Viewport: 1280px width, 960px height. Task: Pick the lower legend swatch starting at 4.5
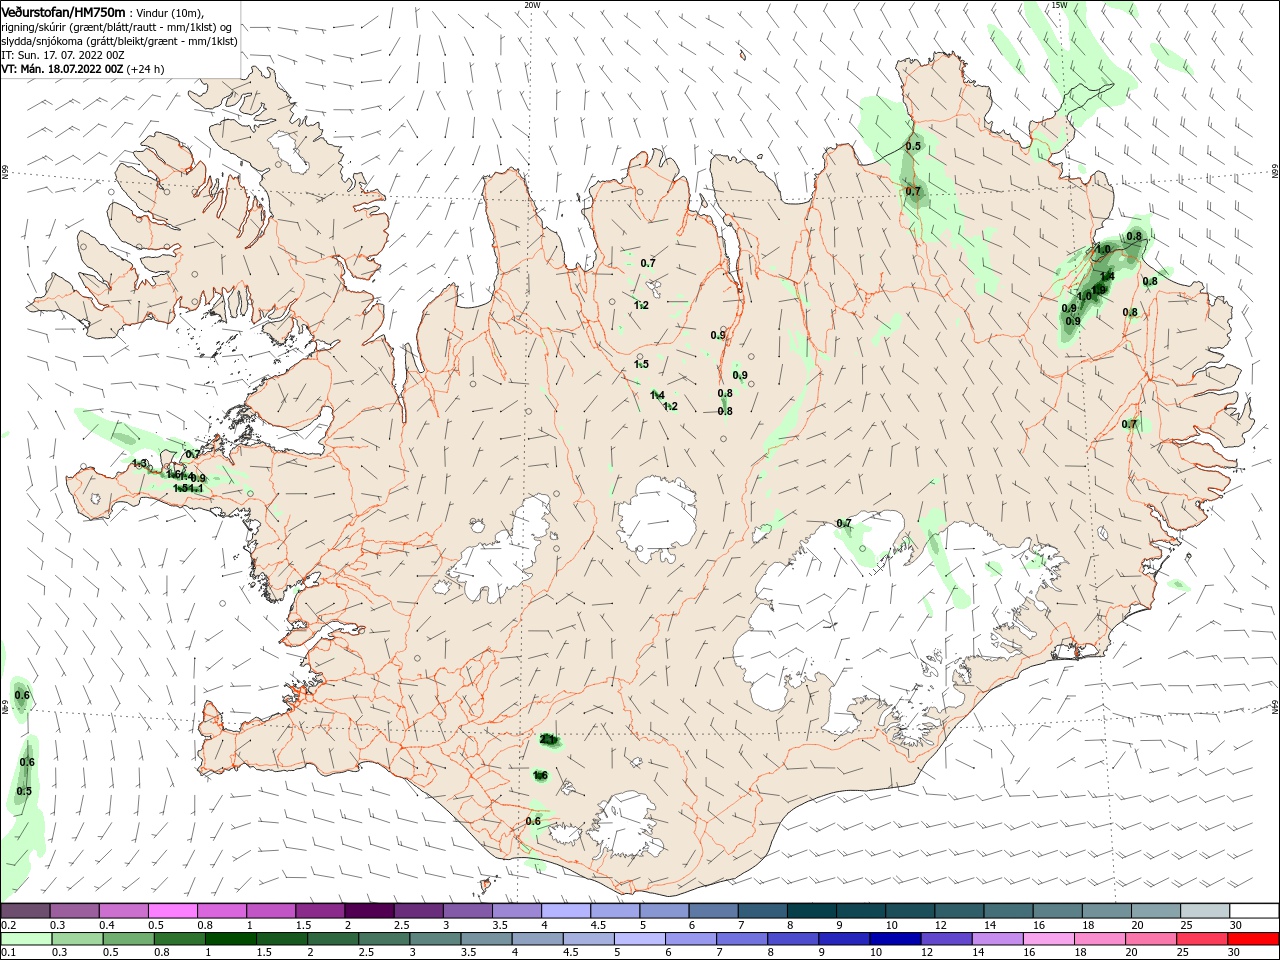(587, 939)
